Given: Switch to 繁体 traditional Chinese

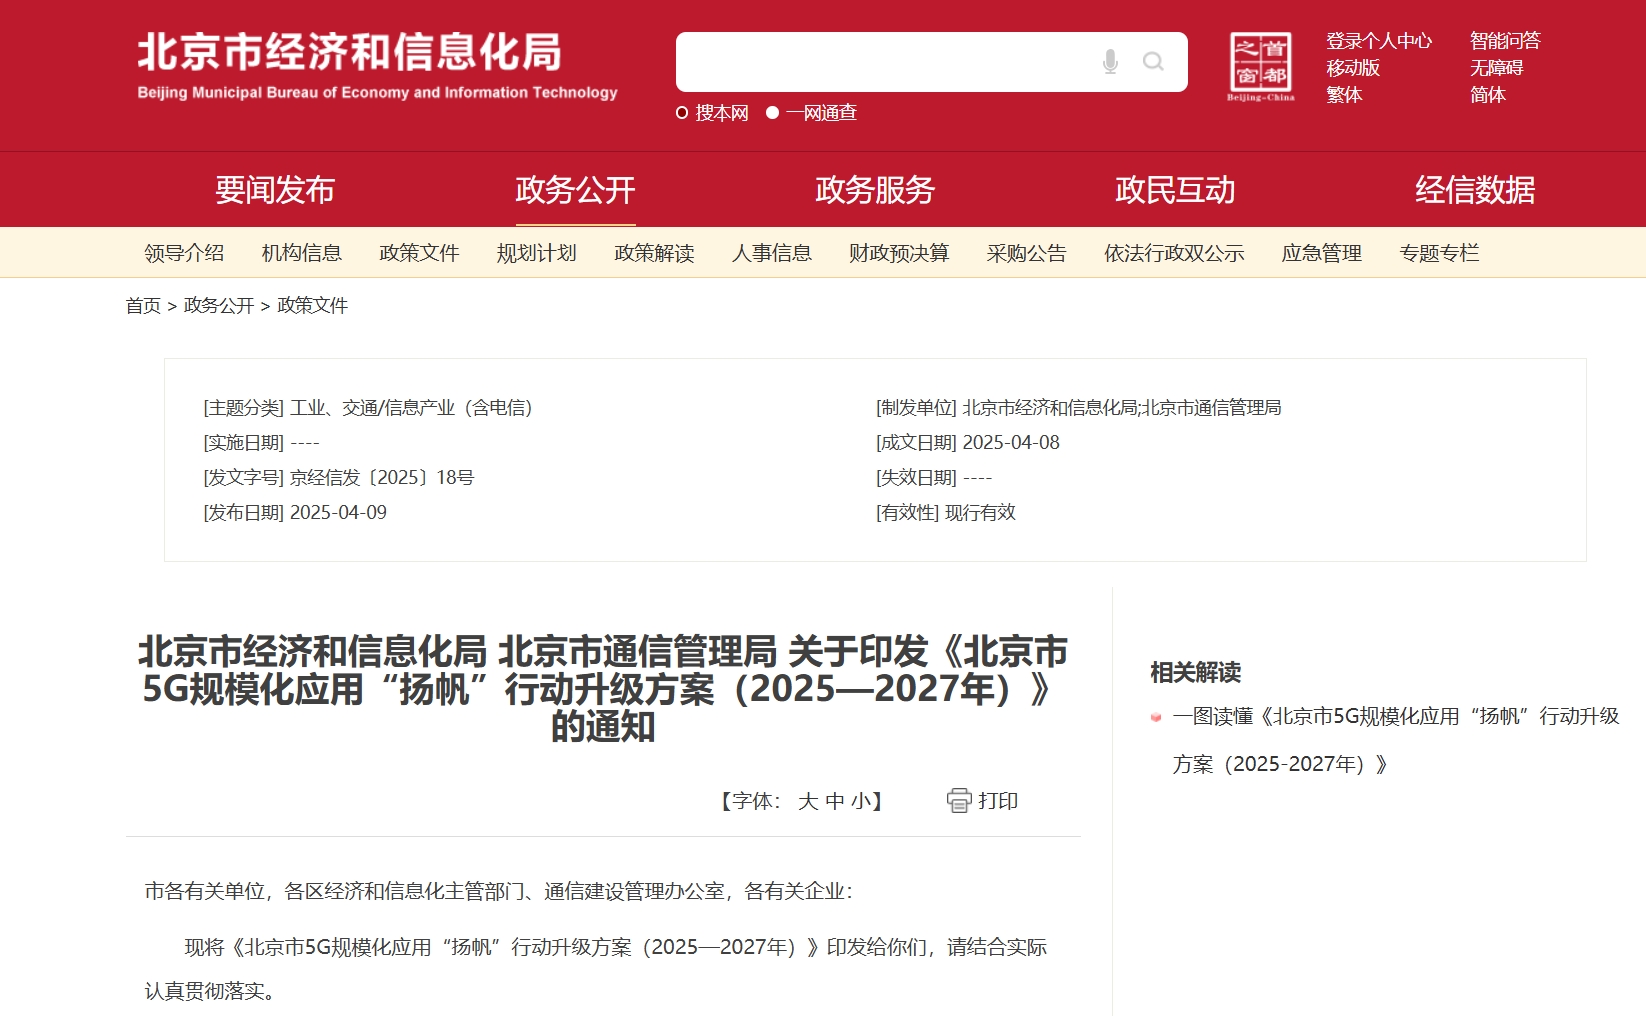Looking at the screenshot, I should pos(1344,95).
